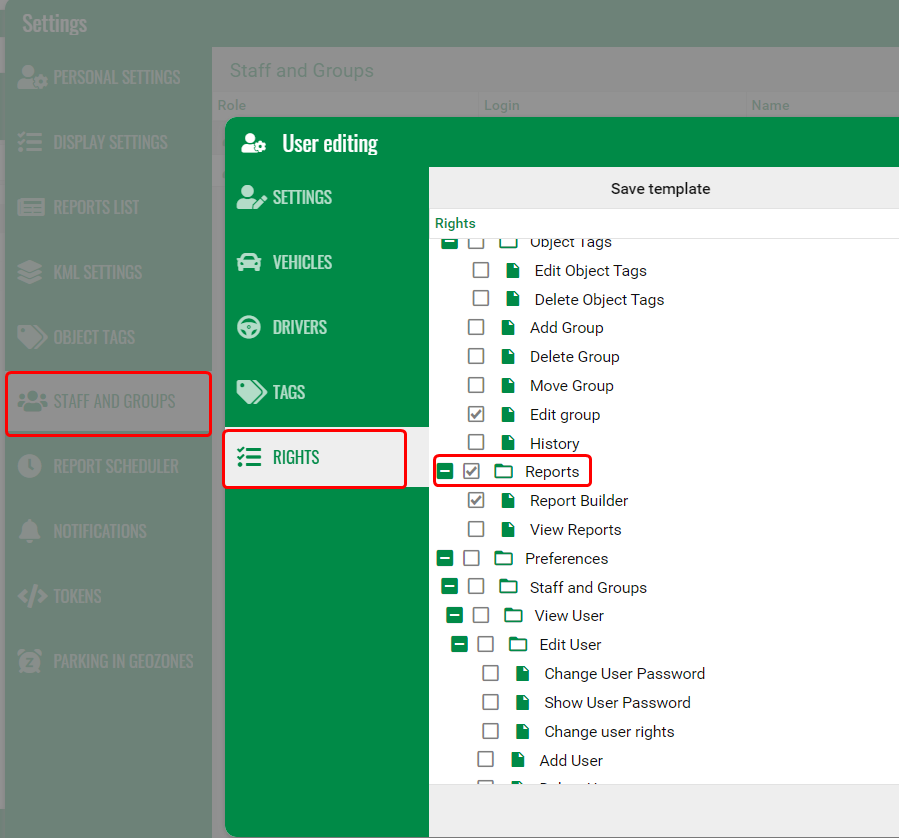
Task: Click the Preferences folder icon
Action: [503, 558]
